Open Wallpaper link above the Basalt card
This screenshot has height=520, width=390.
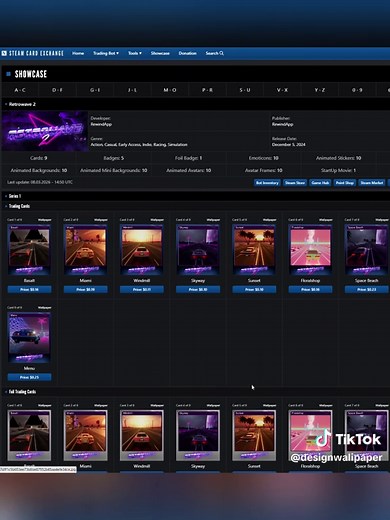[x=45, y=220]
